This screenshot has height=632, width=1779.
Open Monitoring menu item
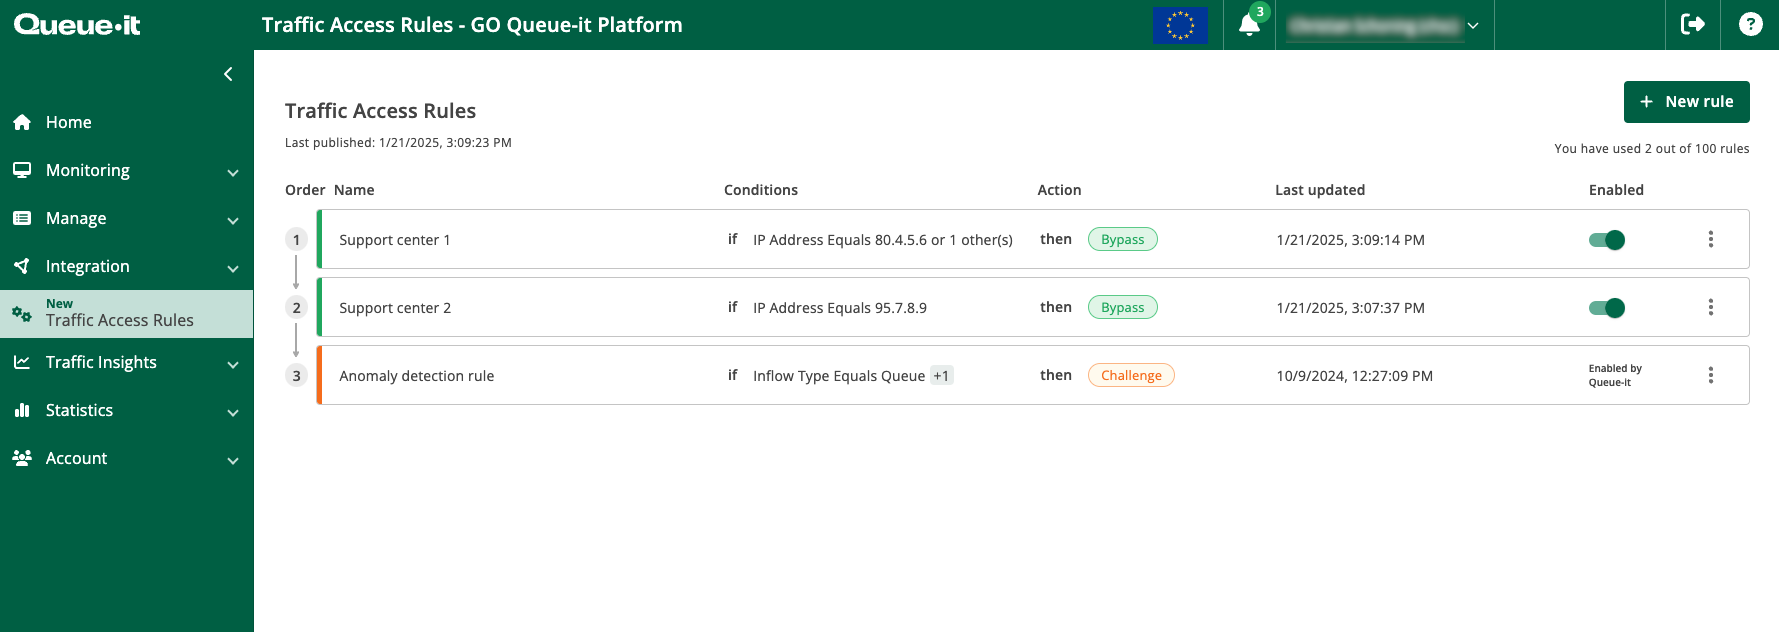pyautogui.click(x=126, y=170)
